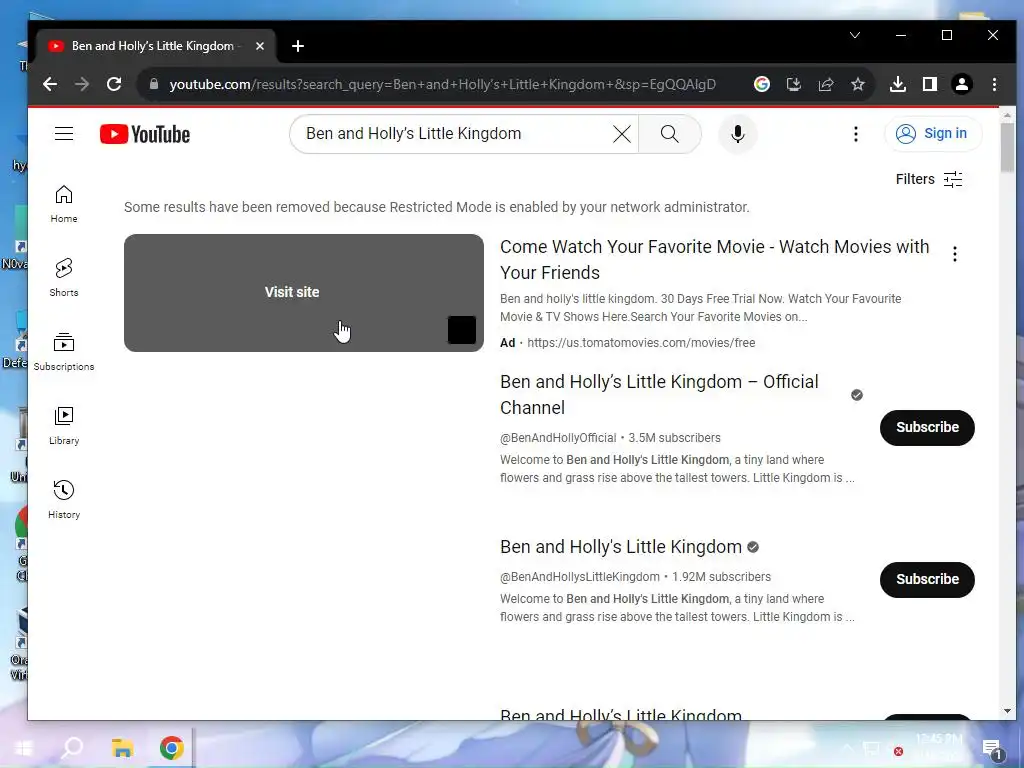The image size is (1024, 768).
Task: Open the YouTube guide hamburger menu
Action: [64, 134]
